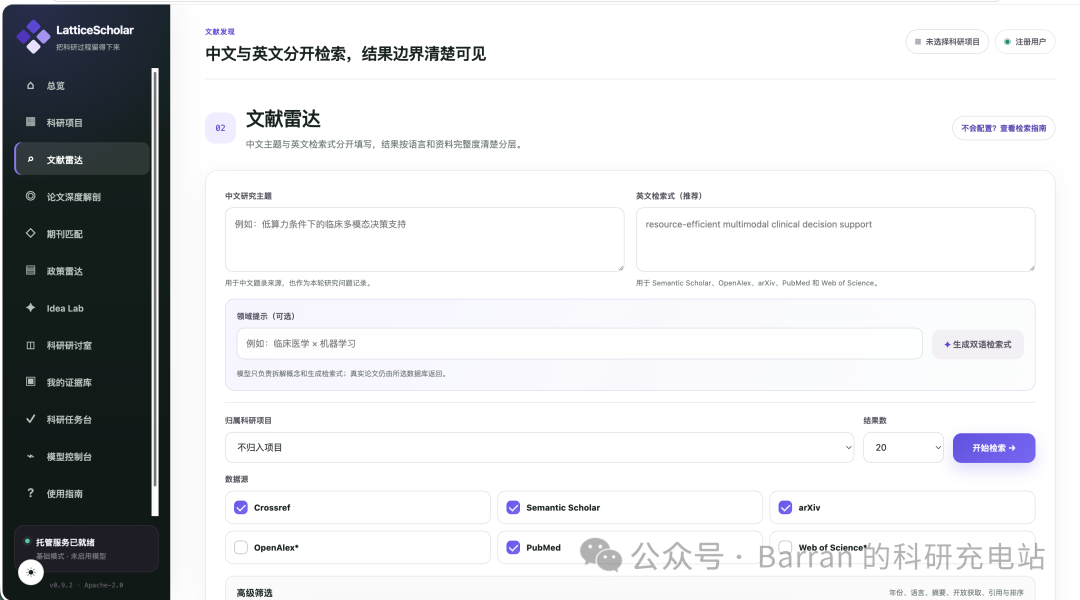The image size is (1080, 600).
Task: Uncheck the arXiv data source
Action: click(x=785, y=508)
